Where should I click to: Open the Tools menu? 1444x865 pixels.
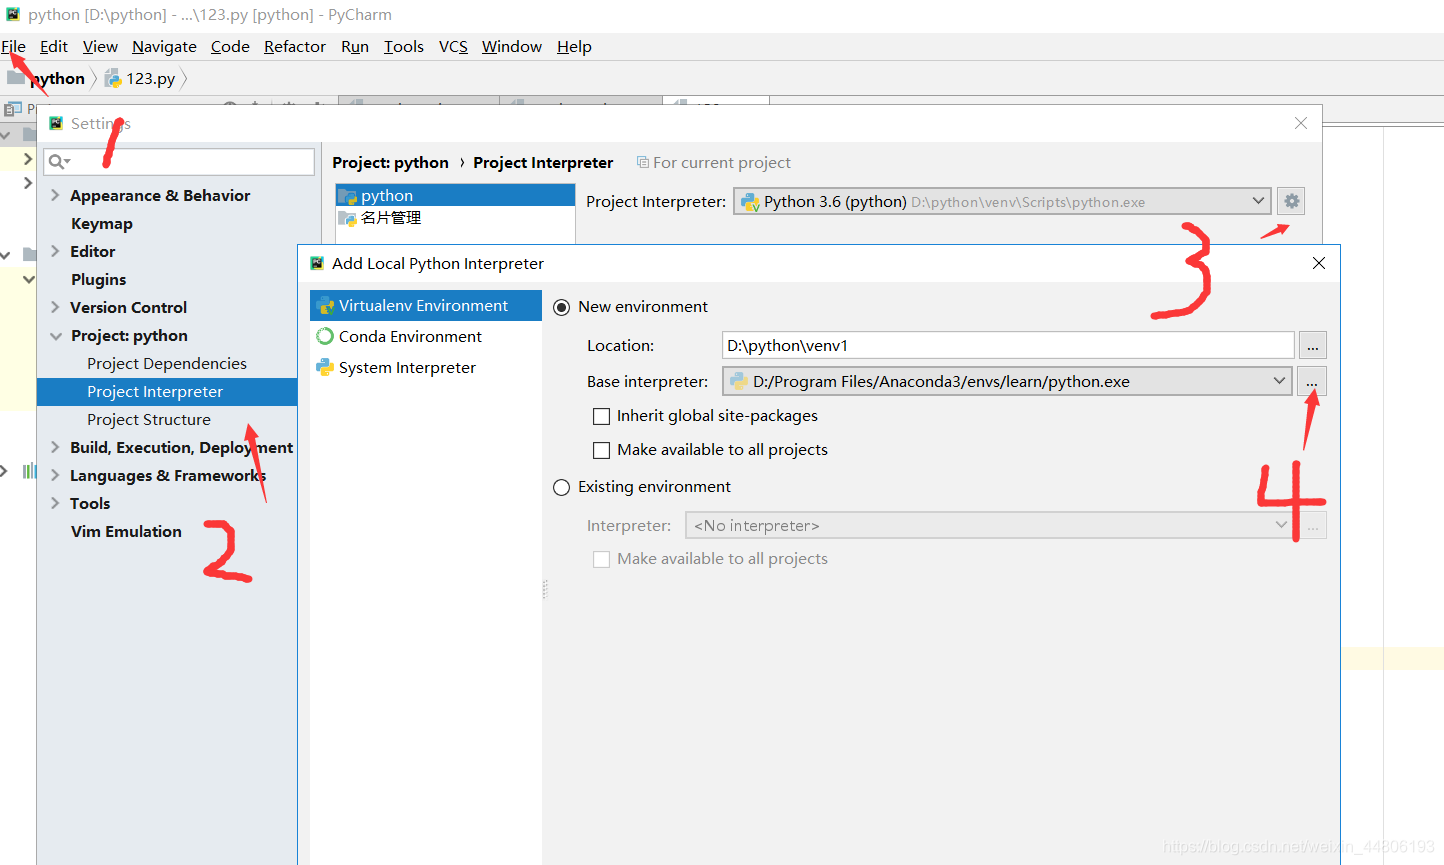point(404,46)
